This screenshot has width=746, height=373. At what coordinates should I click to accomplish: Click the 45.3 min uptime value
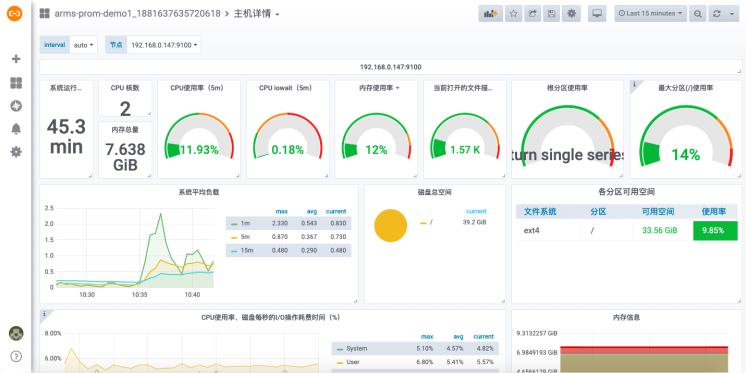pyautogui.click(x=66, y=137)
